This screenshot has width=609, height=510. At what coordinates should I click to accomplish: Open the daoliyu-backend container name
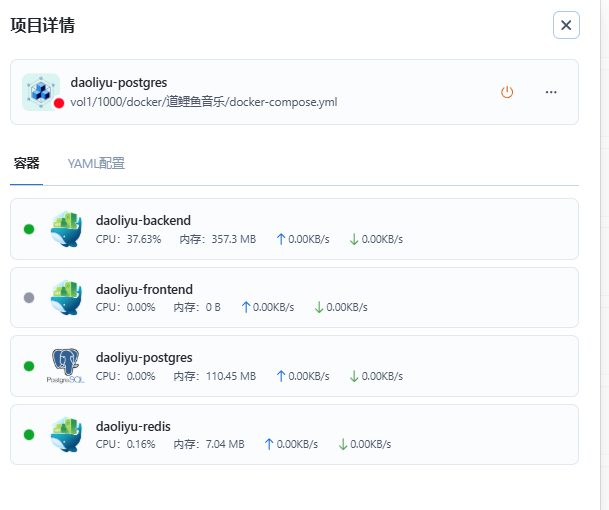143,221
